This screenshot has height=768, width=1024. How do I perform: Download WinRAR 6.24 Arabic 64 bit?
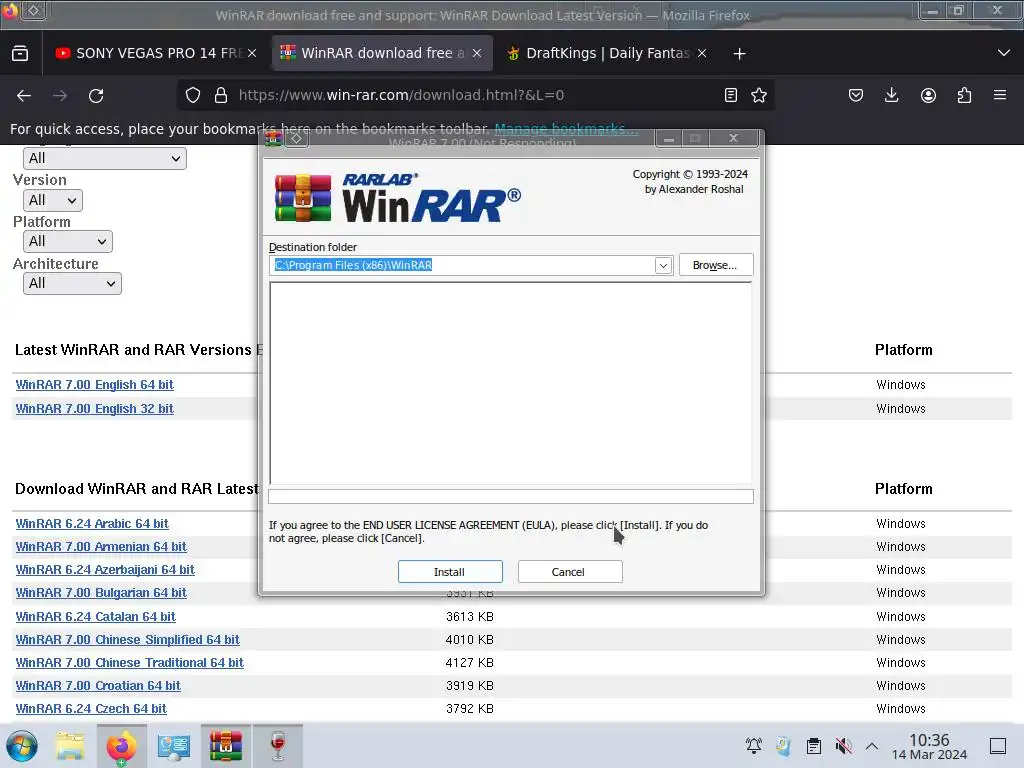click(92, 524)
